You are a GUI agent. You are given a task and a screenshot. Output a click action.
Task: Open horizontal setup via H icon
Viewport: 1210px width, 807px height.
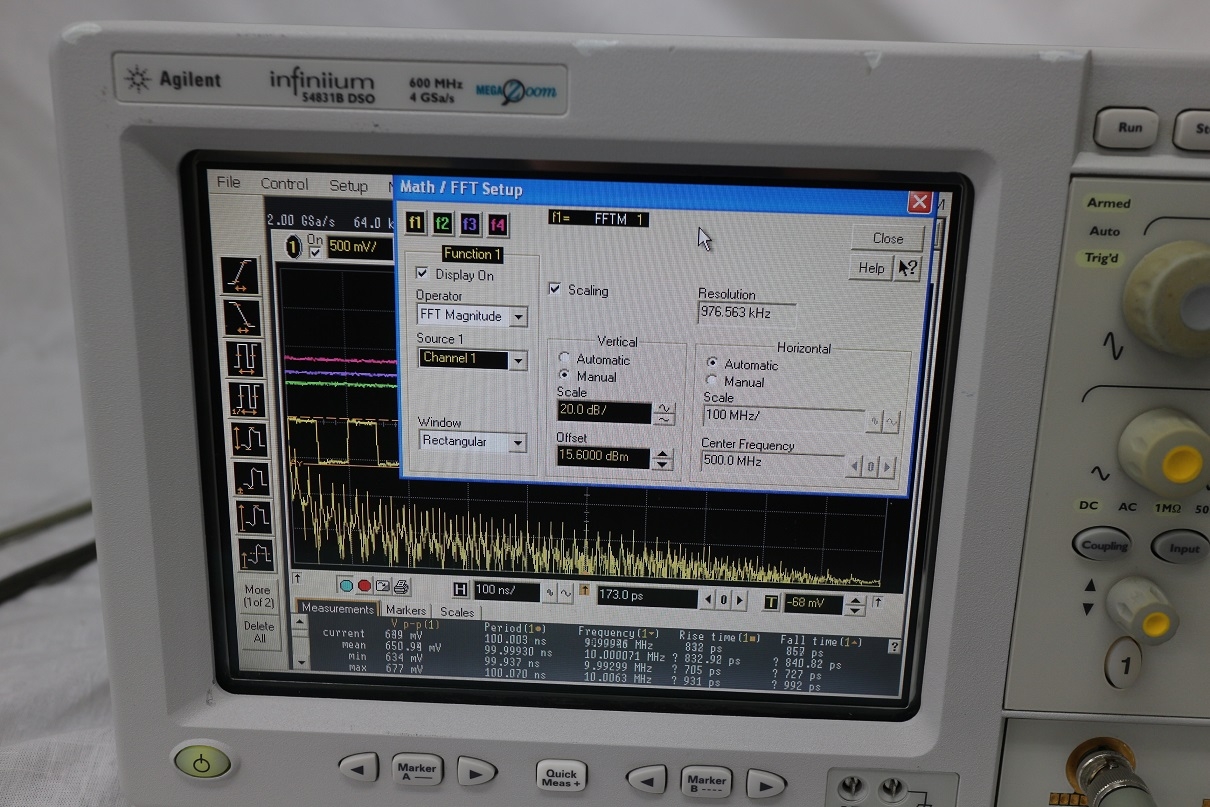click(460, 590)
